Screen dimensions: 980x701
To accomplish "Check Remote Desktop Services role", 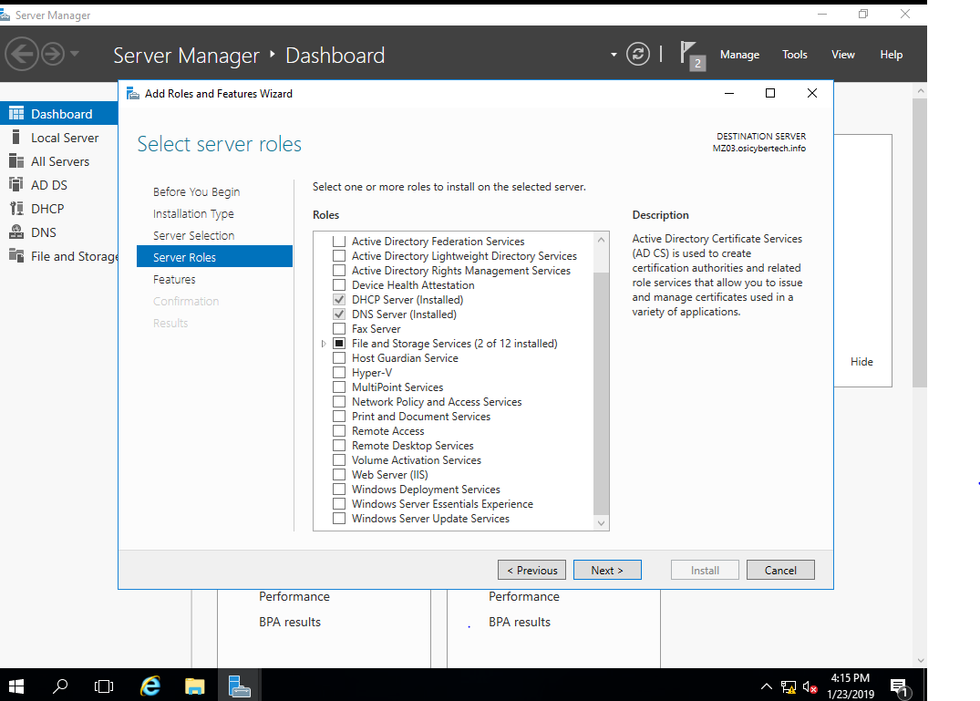I will (x=339, y=445).
